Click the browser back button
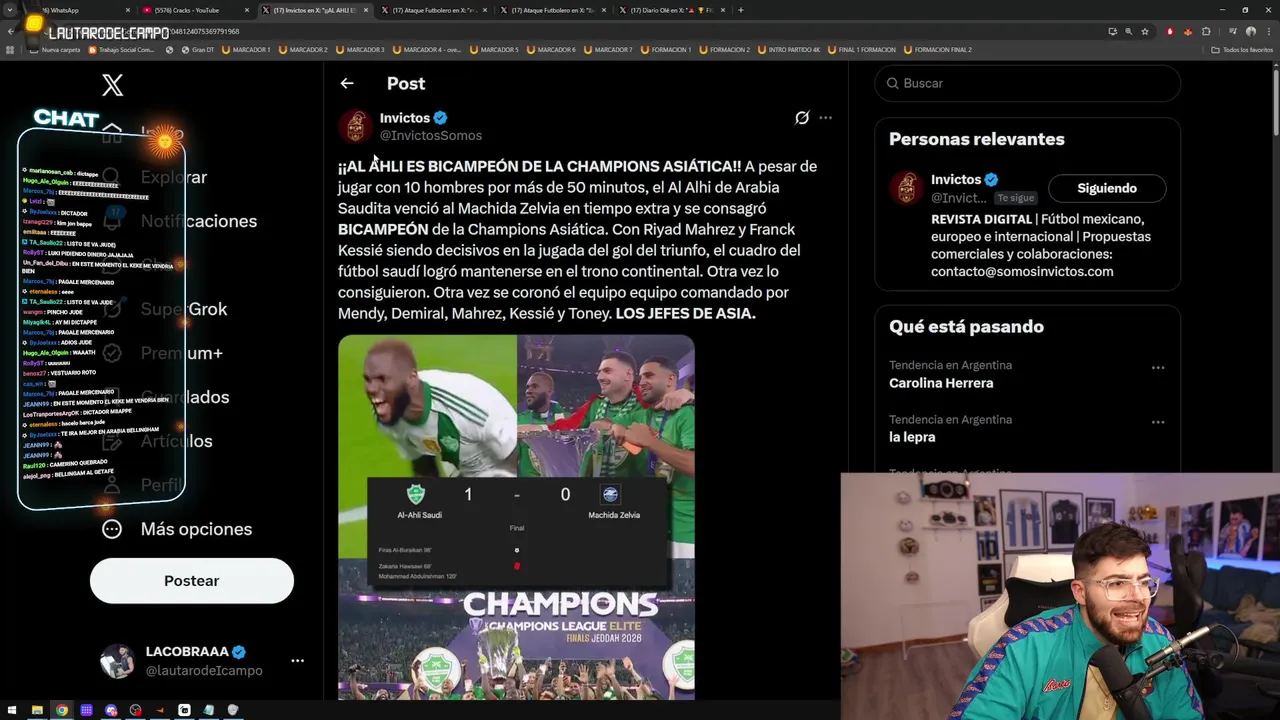This screenshot has height=720, width=1280. coord(10,31)
